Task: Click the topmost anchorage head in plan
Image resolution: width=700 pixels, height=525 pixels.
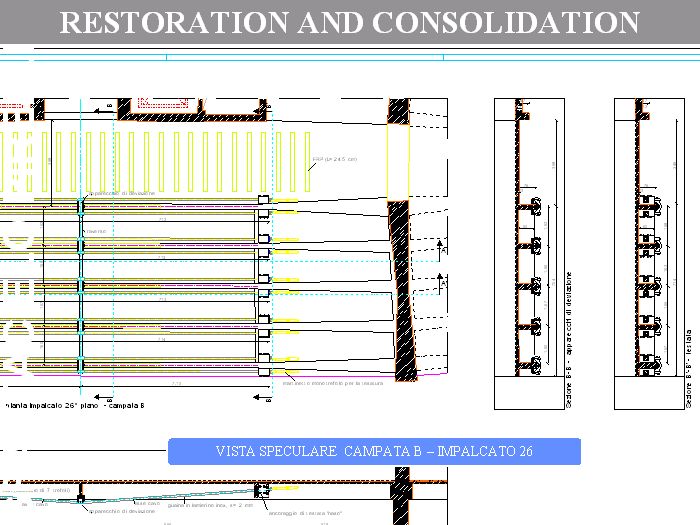Action: click(x=263, y=201)
